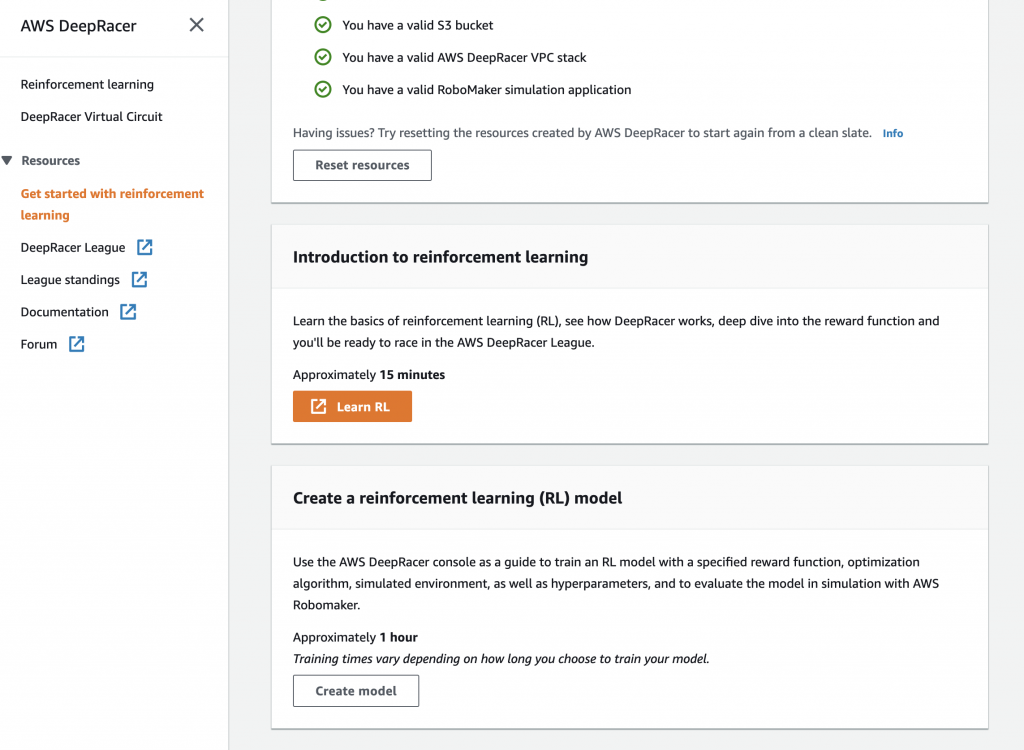Image resolution: width=1024 pixels, height=750 pixels.
Task: Click the 'Introduction to reinforcement learning' heading
Action: coord(440,257)
